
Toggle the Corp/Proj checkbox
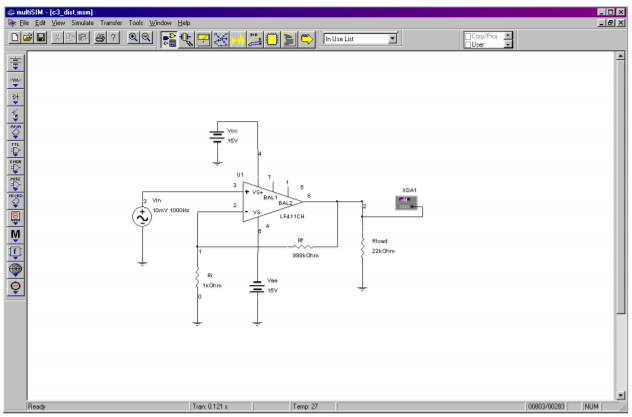coord(467,35)
